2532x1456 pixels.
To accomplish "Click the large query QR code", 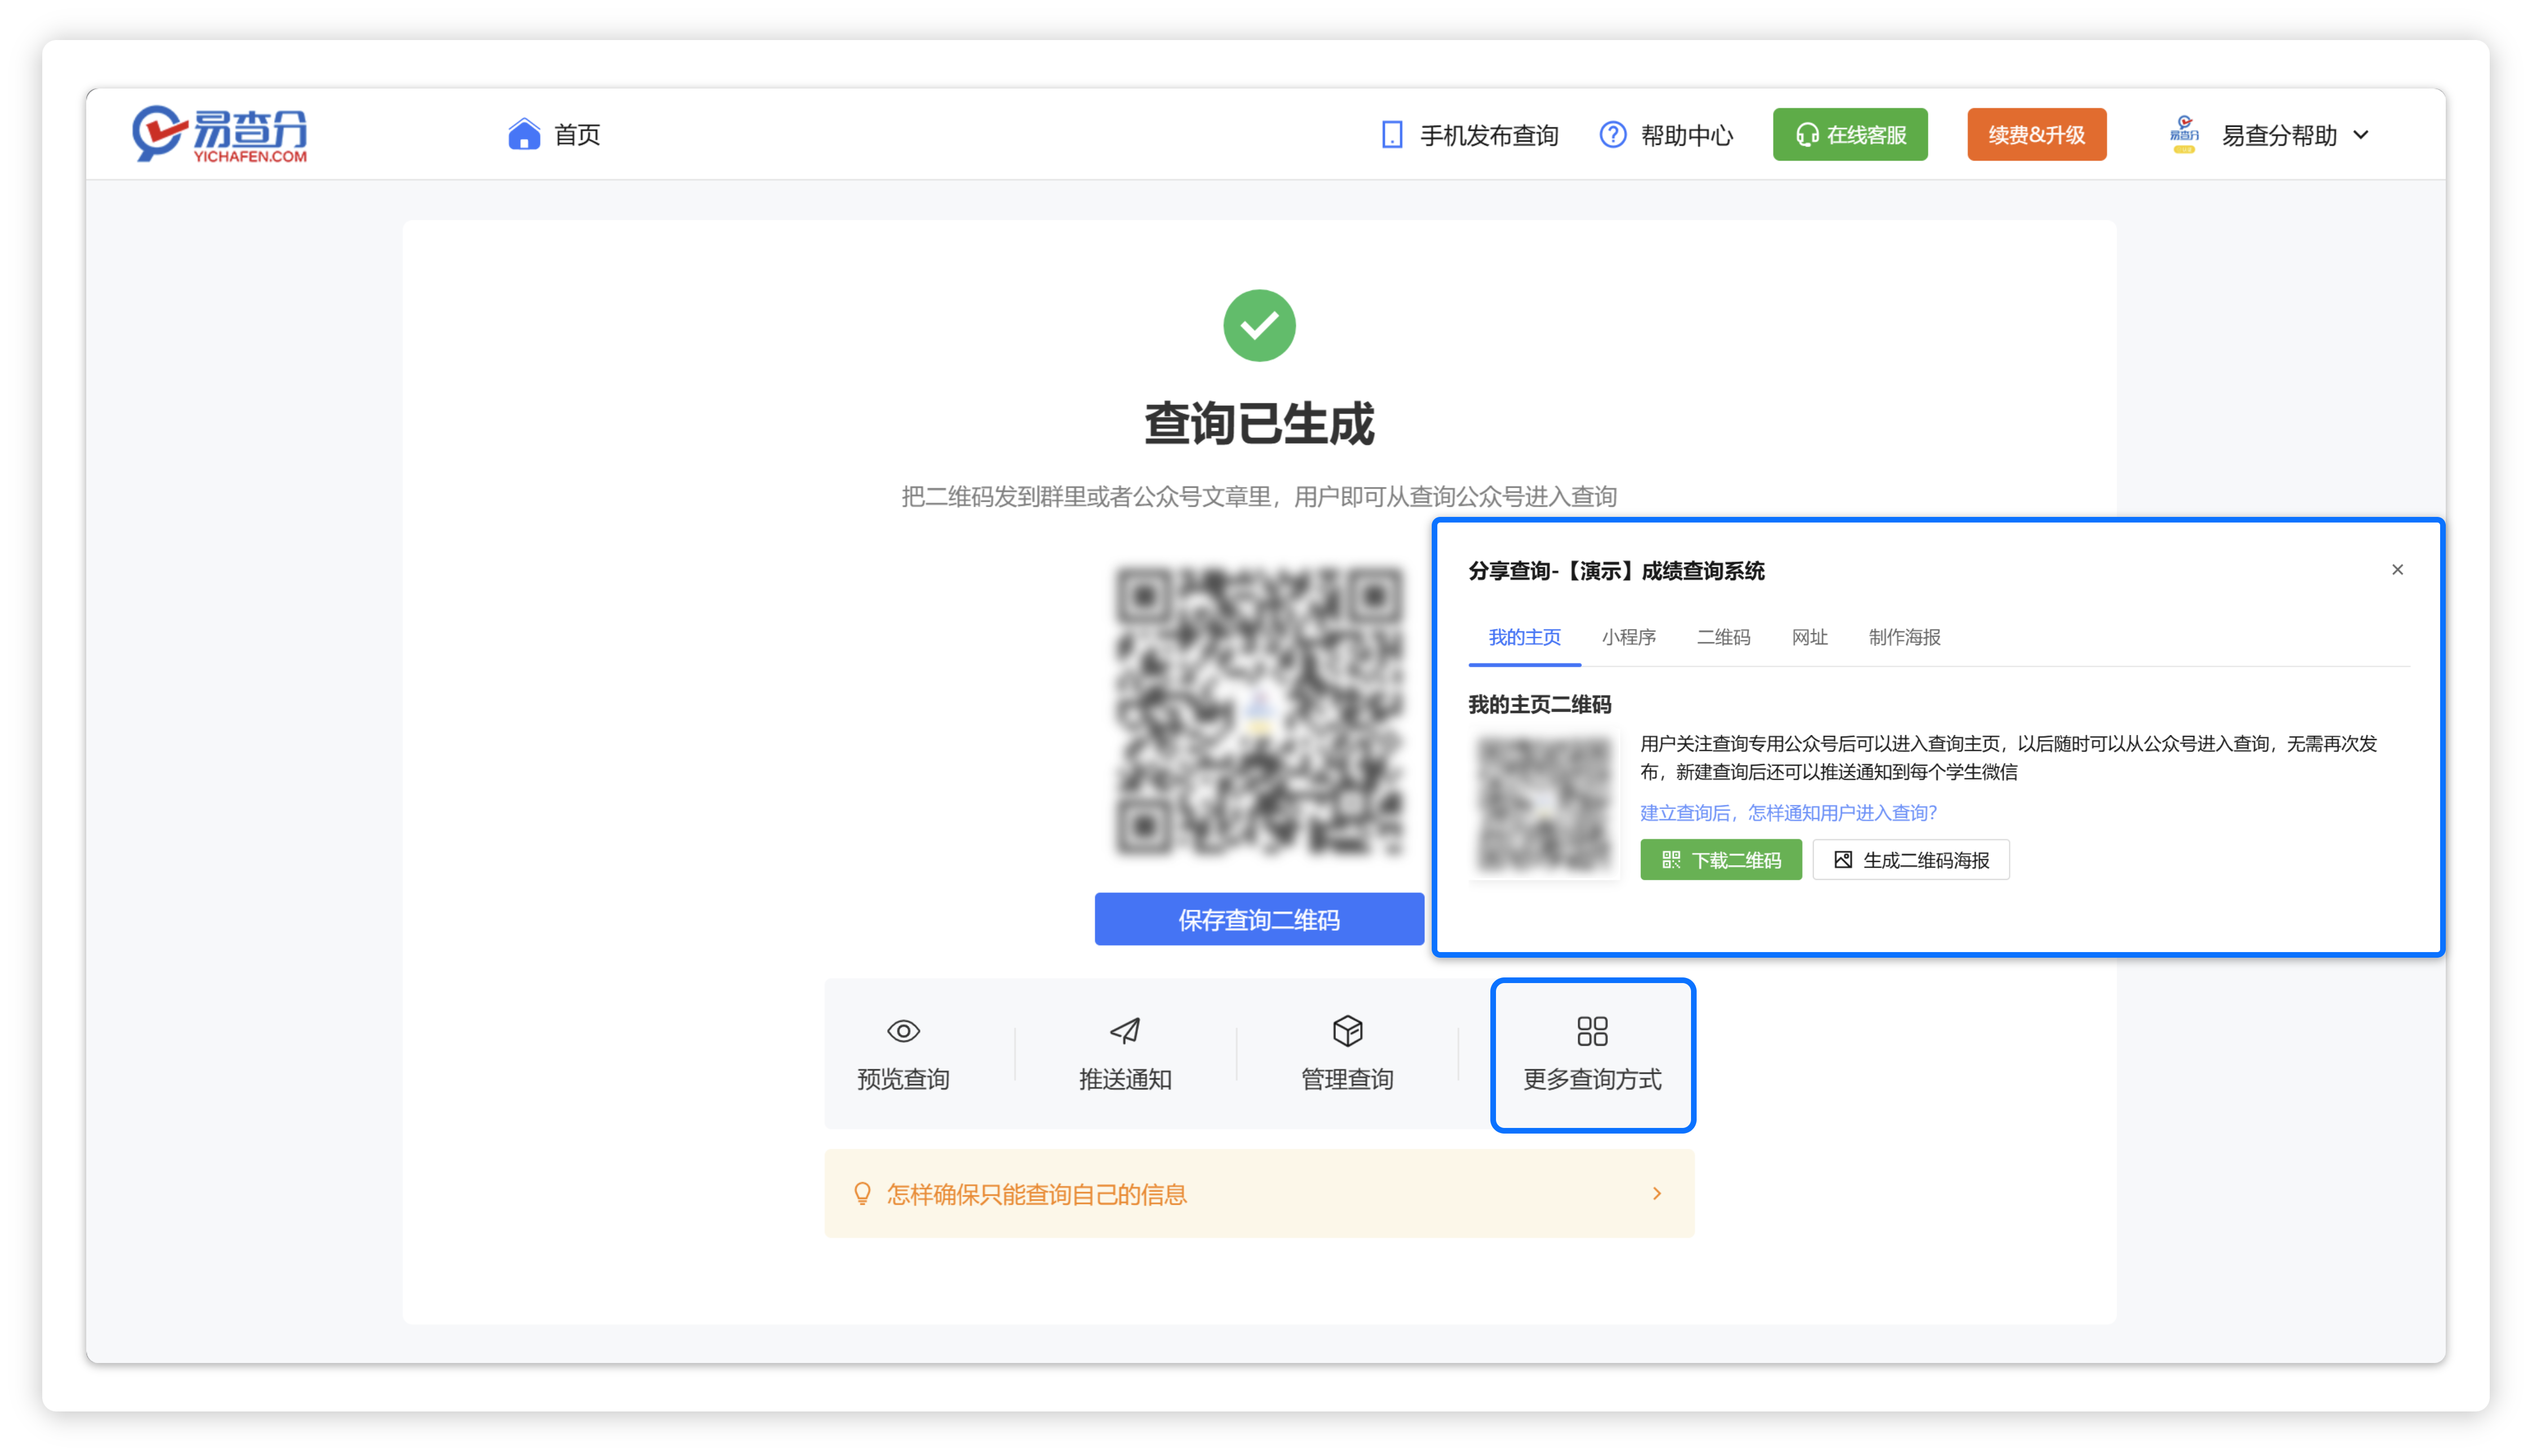I will 1259,711.
